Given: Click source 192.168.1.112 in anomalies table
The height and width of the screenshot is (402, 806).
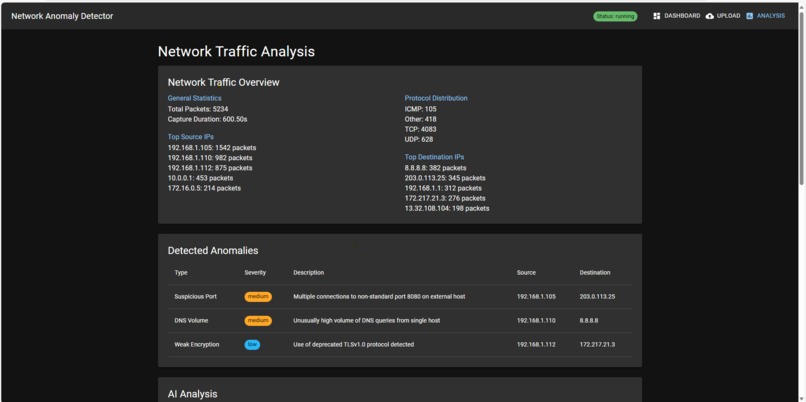Looking at the screenshot, I should tap(536, 344).
